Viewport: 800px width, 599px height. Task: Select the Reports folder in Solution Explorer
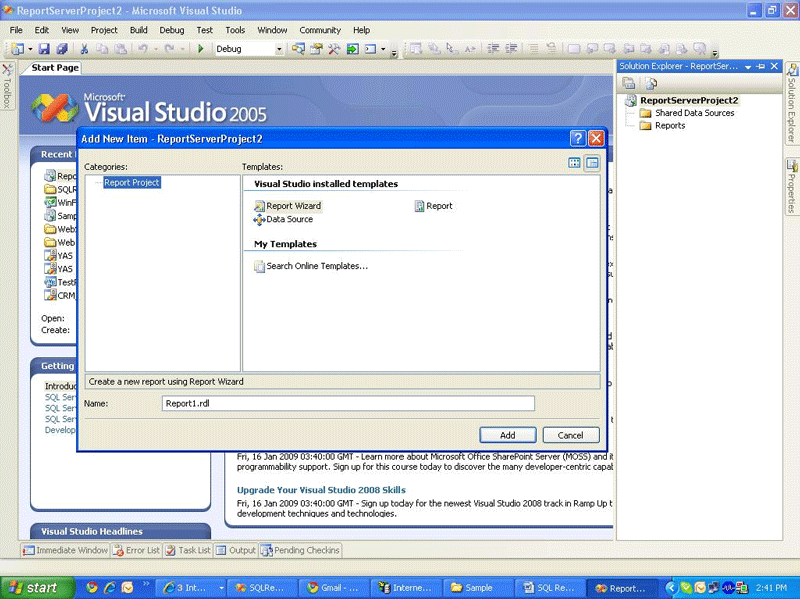point(669,126)
